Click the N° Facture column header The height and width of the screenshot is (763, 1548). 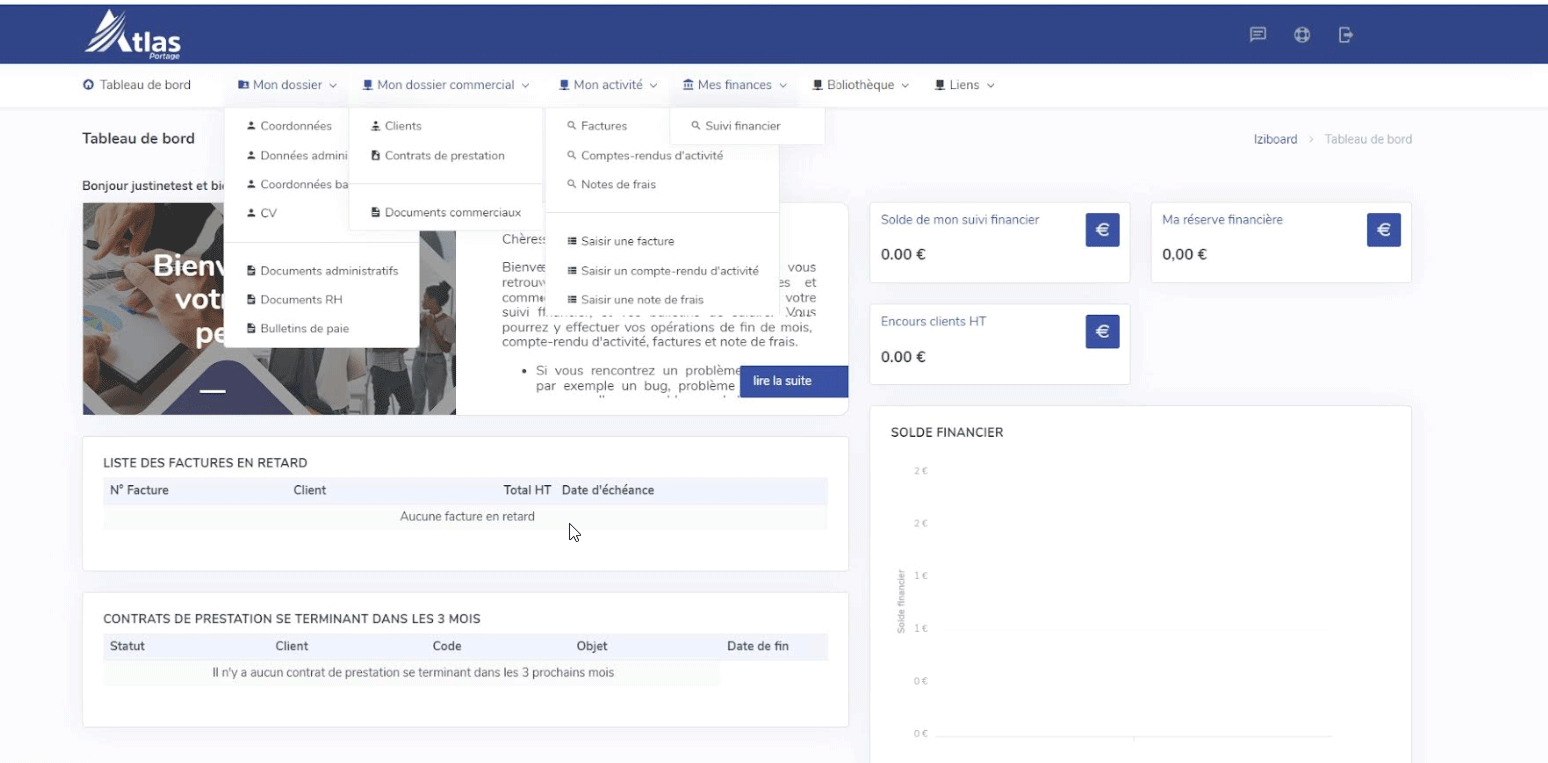139,490
